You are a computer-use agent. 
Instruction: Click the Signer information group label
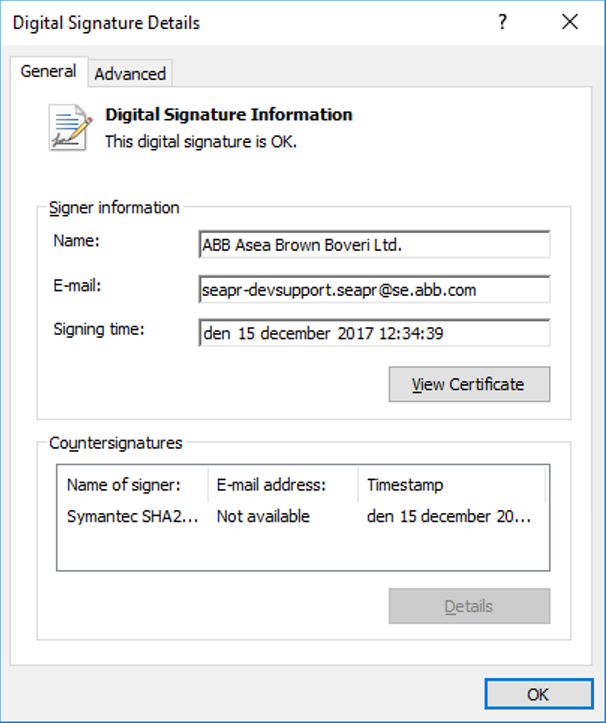(114, 208)
